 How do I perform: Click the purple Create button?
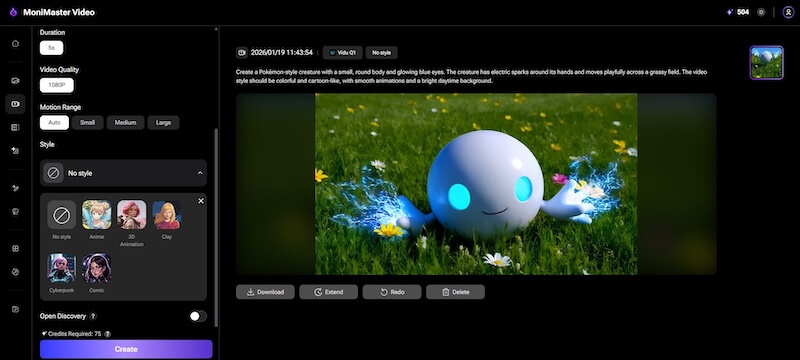pyautogui.click(x=126, y=349)
